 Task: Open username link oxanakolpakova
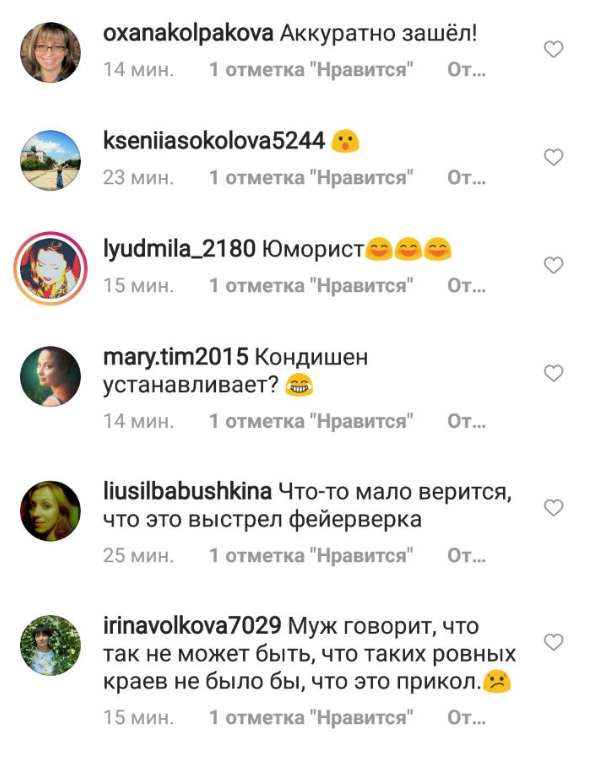(x=188, y=34)
